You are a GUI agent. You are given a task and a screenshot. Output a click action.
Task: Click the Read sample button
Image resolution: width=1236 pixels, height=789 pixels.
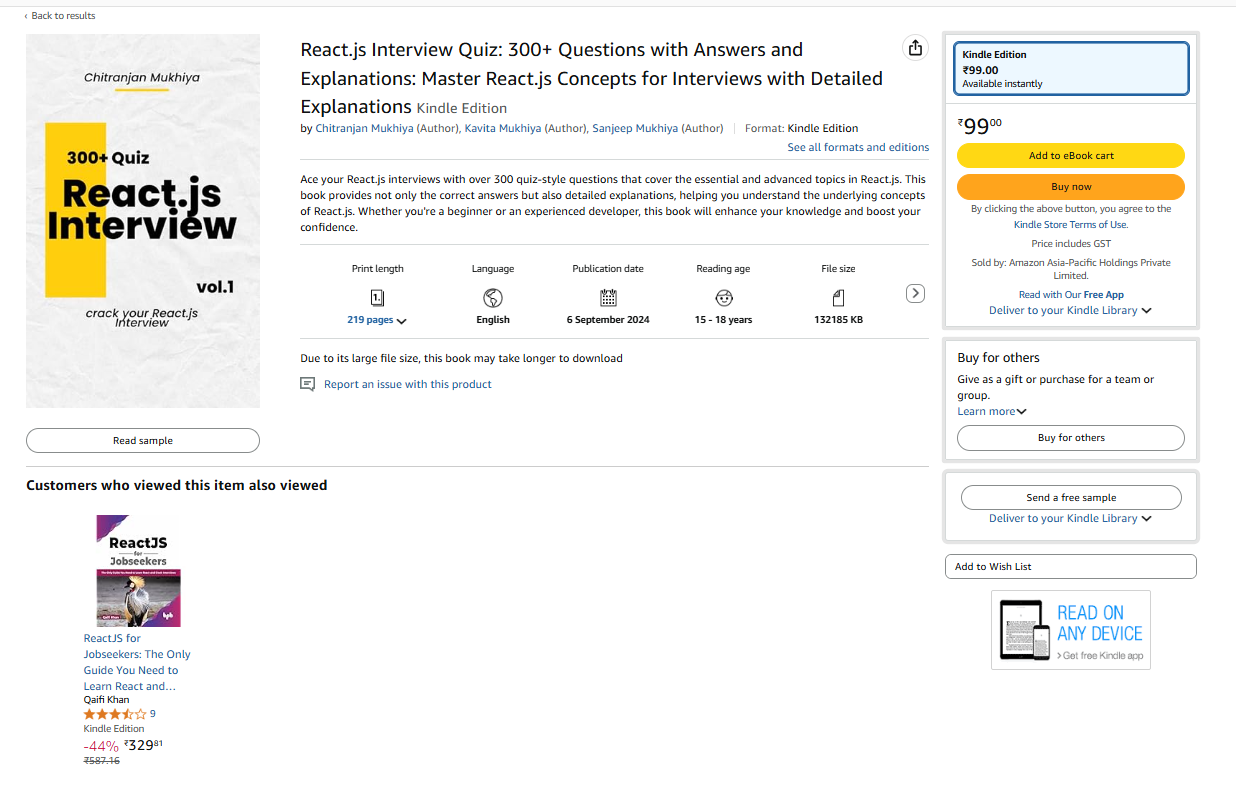(143, 440)
